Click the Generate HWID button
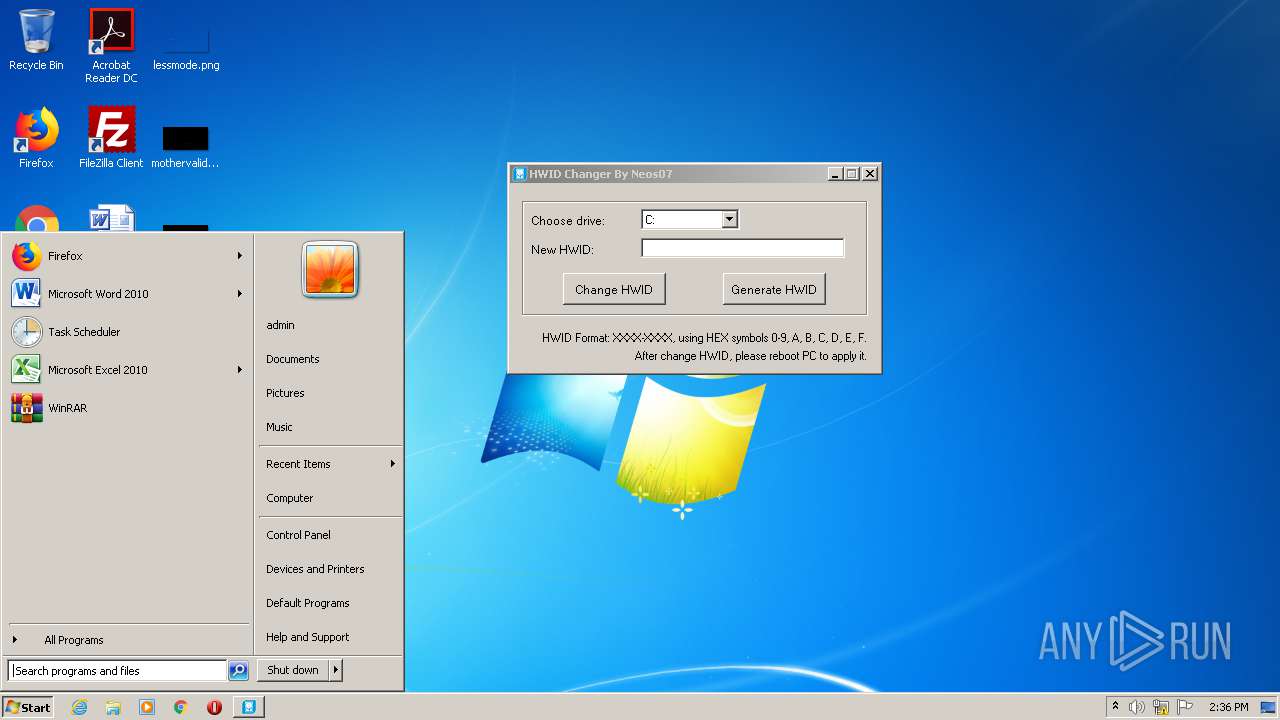This screenshot has height=720, width=1280. pyautogui.click(x=774, y=290)
